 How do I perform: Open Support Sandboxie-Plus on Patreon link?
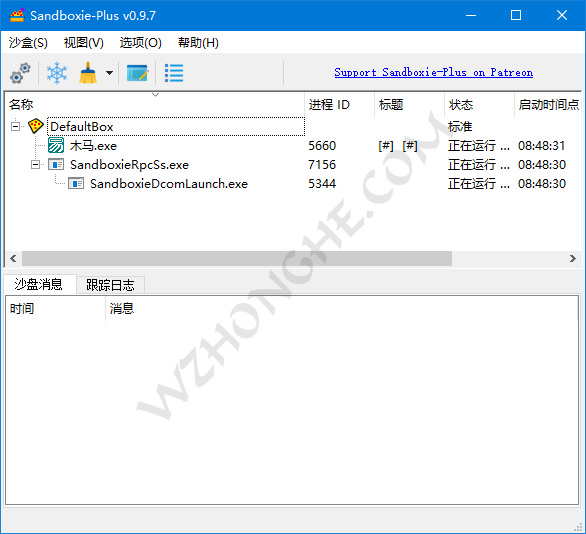[x=434, y=72]
